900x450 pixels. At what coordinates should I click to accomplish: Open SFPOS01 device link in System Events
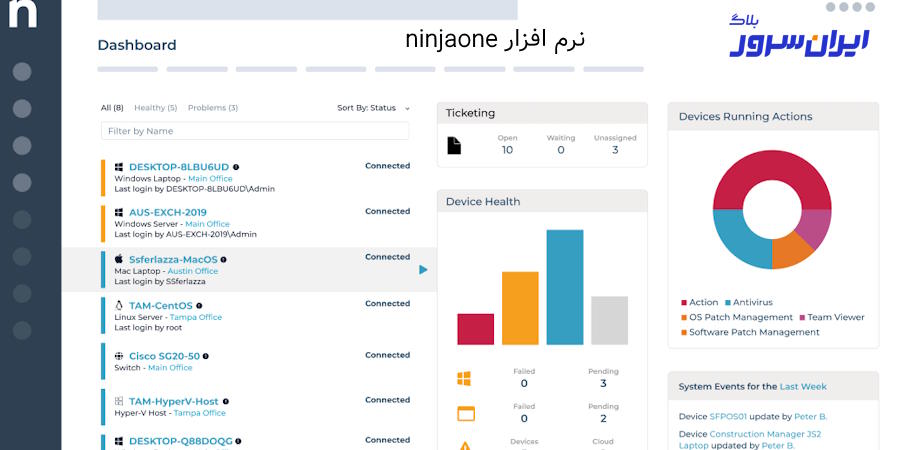click(x=728, y=417)
